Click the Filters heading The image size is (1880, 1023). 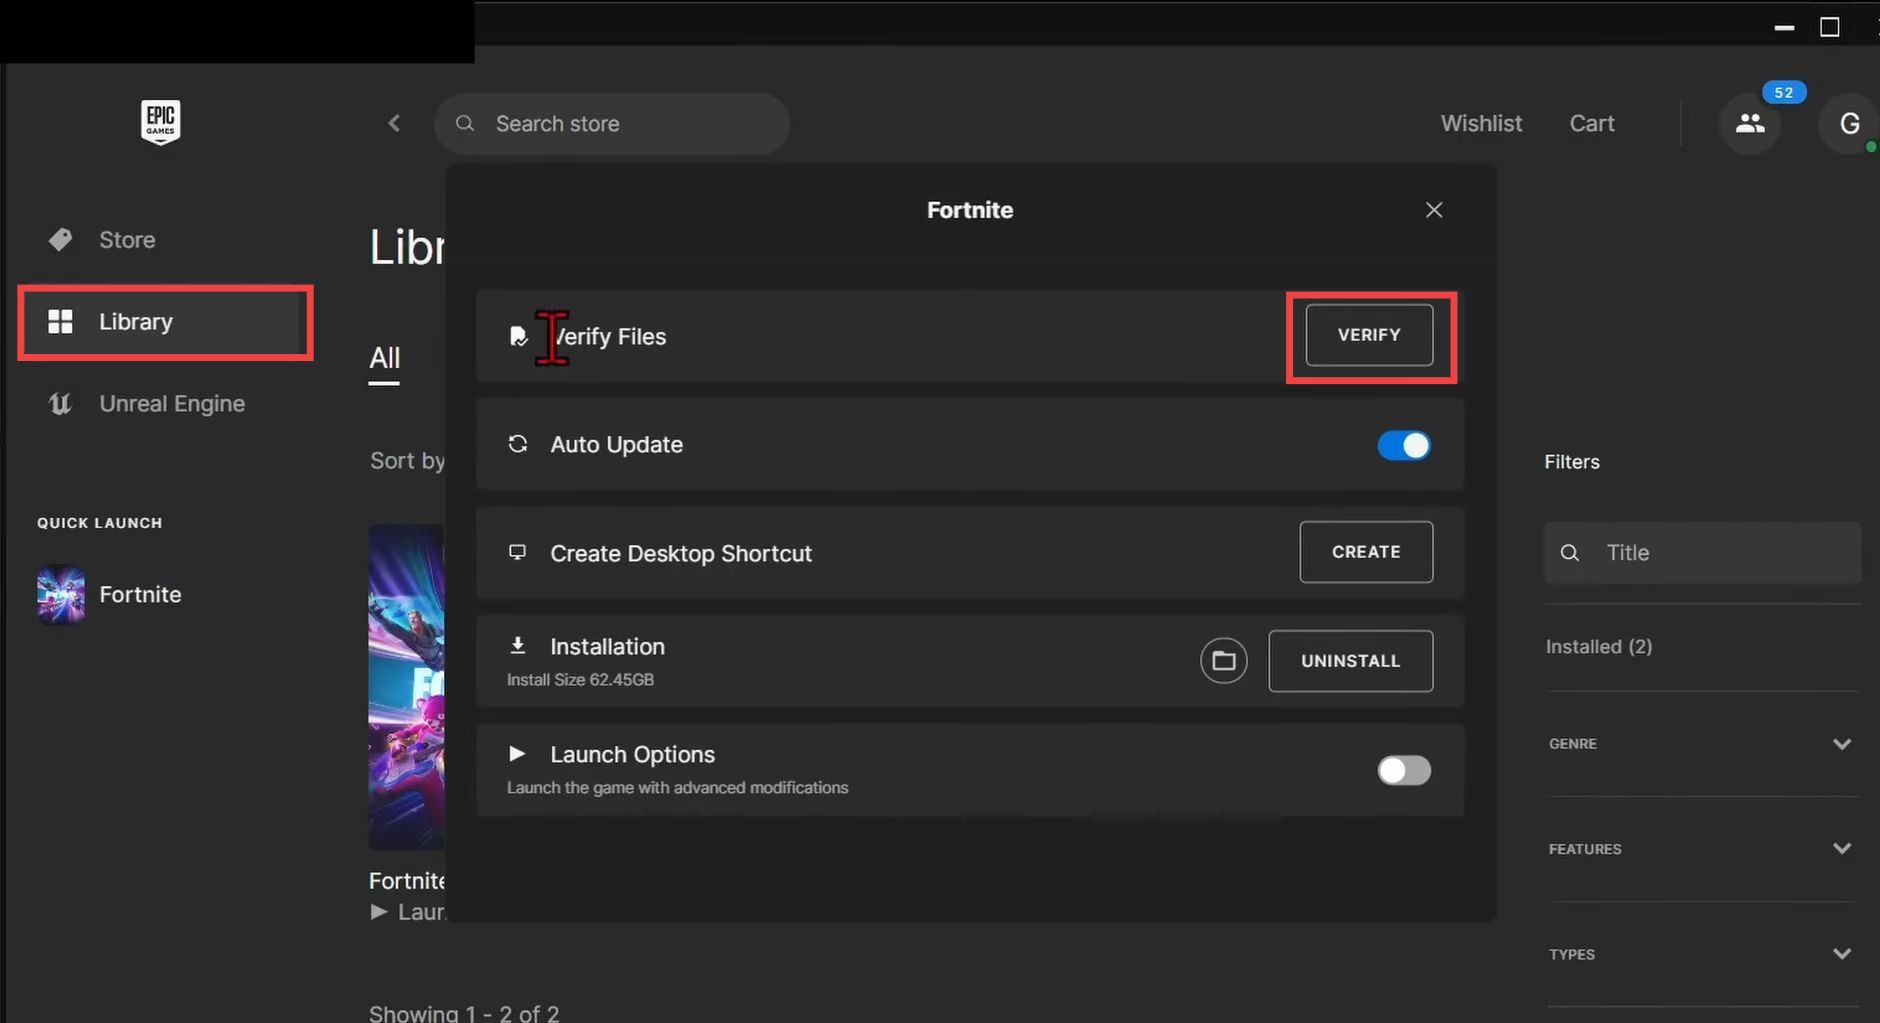[x=1572, y=462]
